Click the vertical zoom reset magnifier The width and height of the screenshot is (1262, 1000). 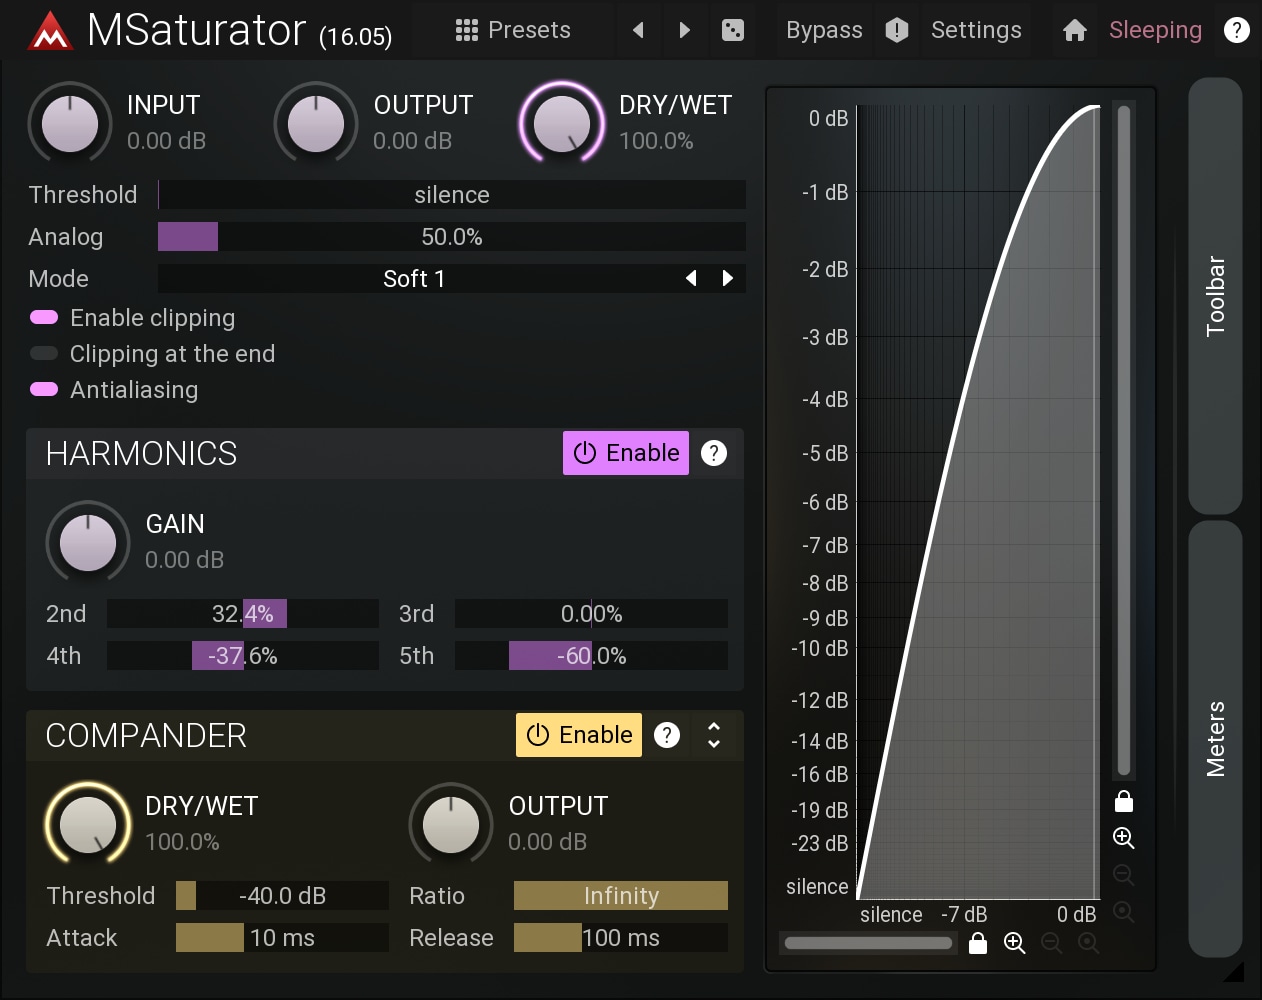point(1124,912)
